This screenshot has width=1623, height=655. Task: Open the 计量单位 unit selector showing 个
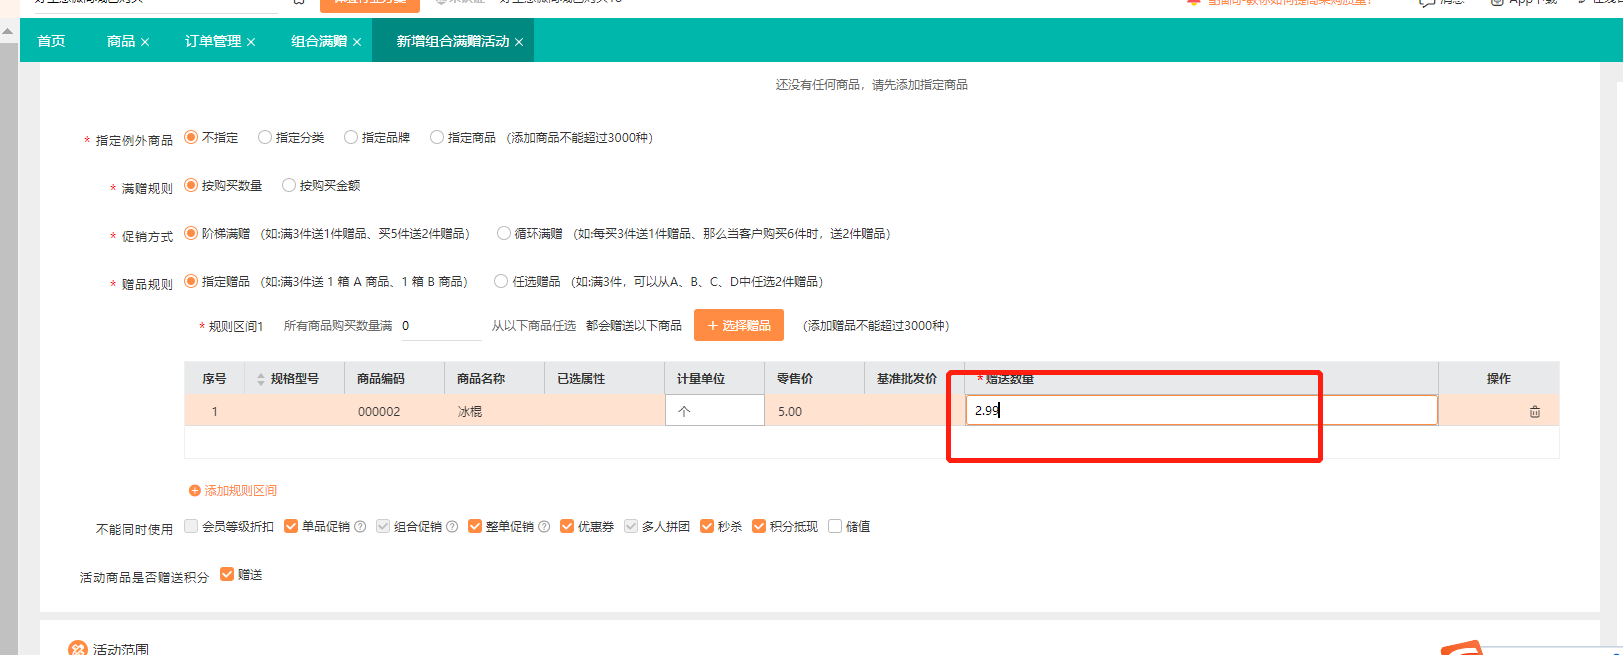(714, 411)
